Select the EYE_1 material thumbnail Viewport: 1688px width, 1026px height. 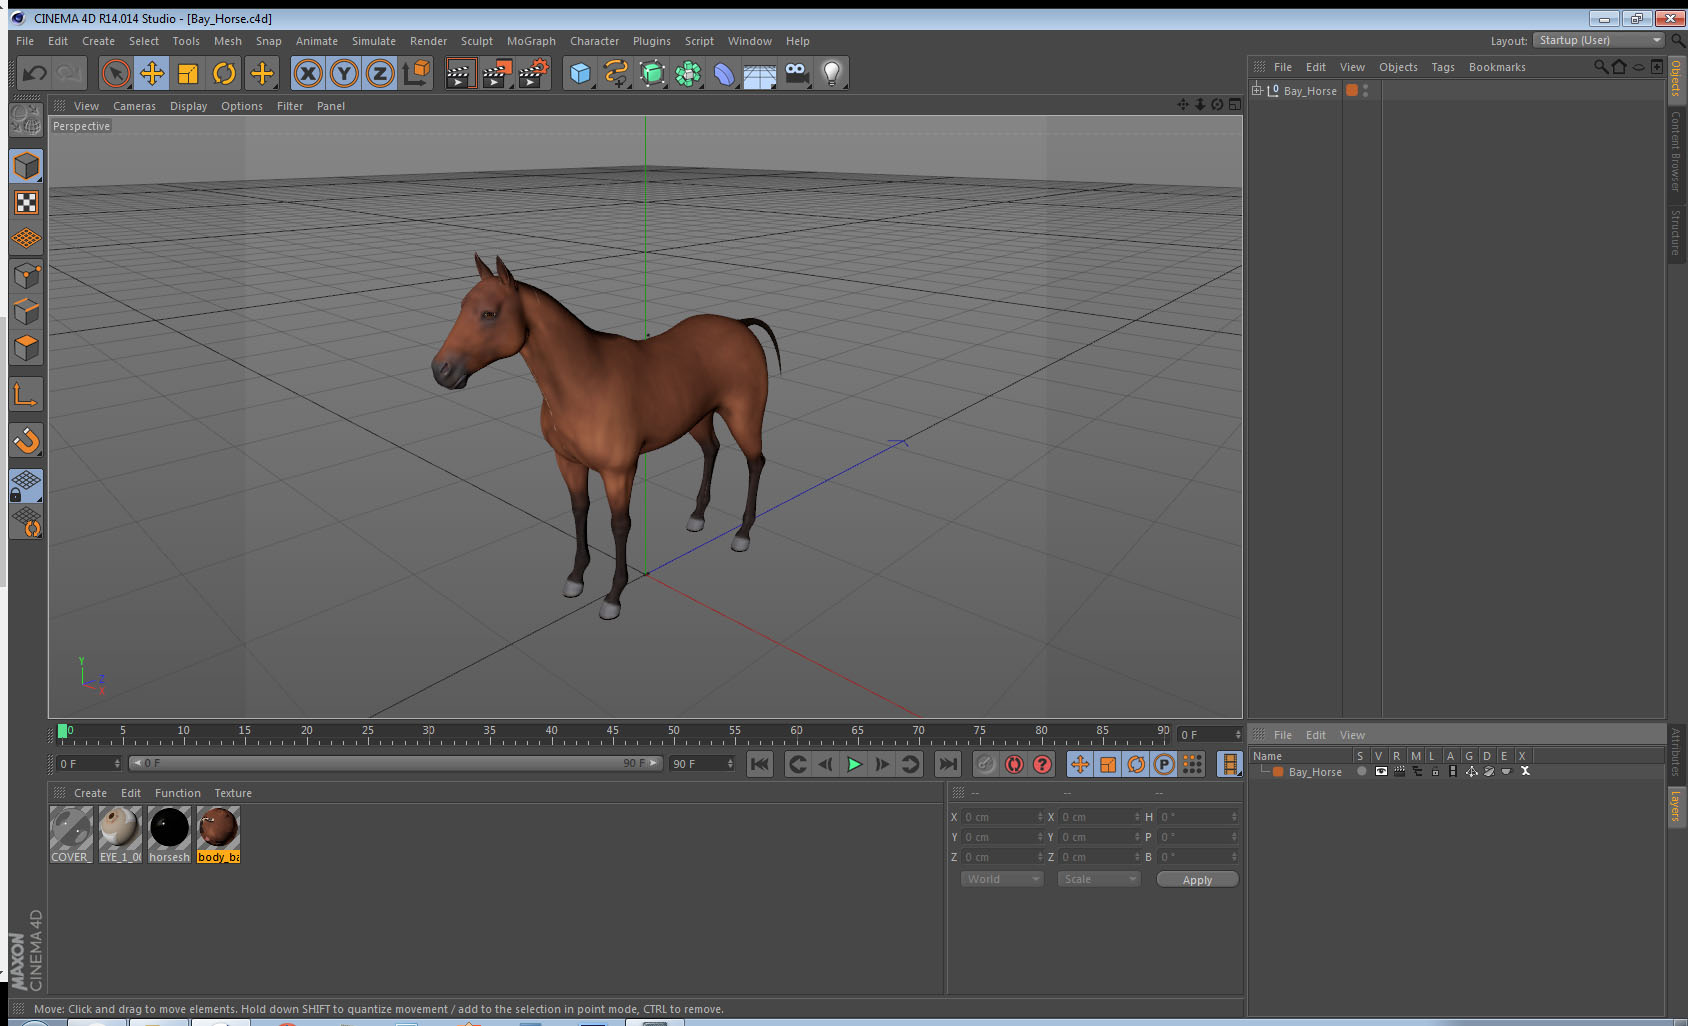tap(120, 835)
